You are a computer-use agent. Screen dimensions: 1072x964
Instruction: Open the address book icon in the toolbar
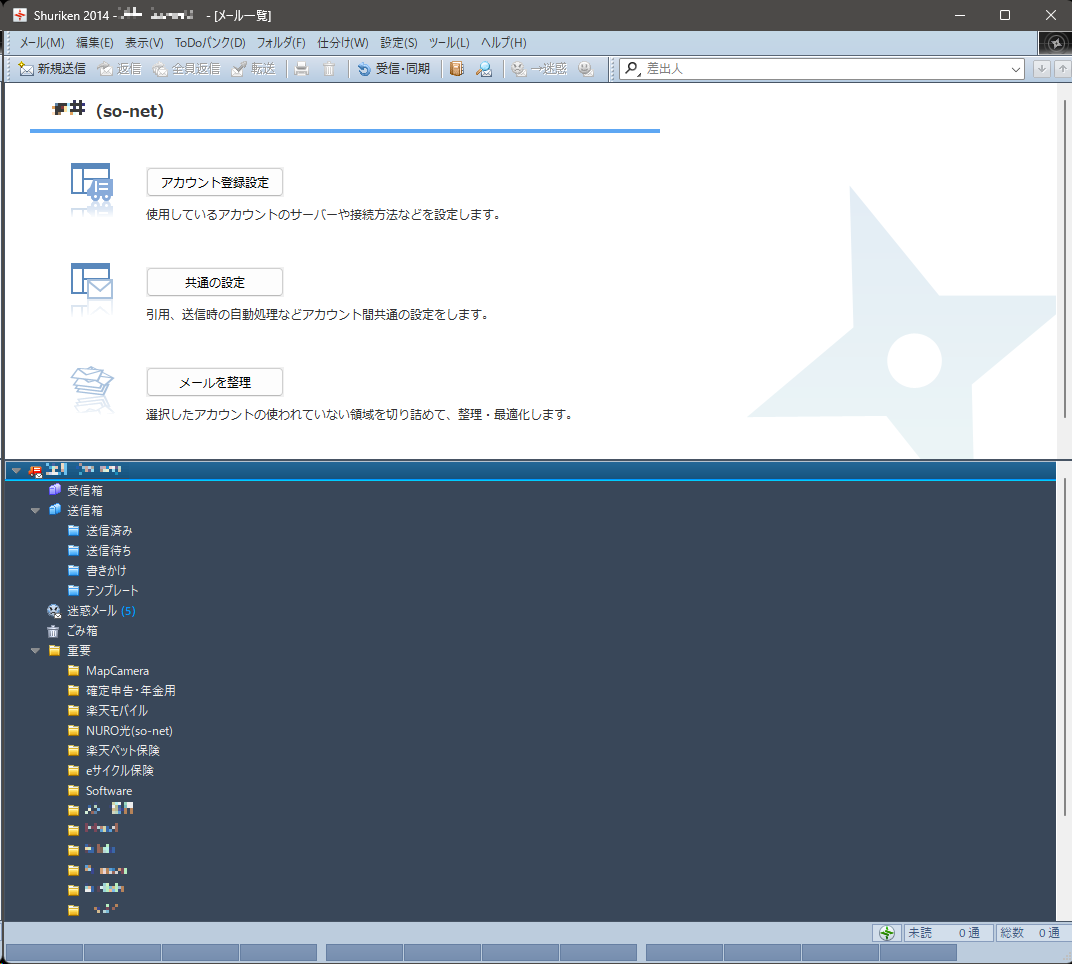(457, 69)
